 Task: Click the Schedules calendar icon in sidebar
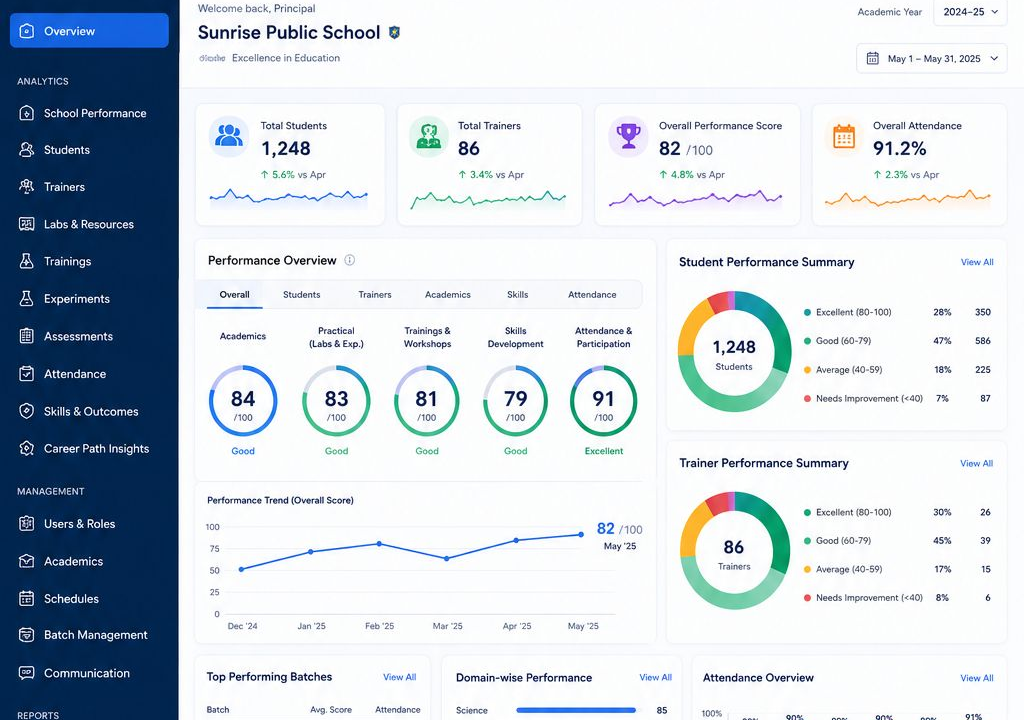click(27, 598)
